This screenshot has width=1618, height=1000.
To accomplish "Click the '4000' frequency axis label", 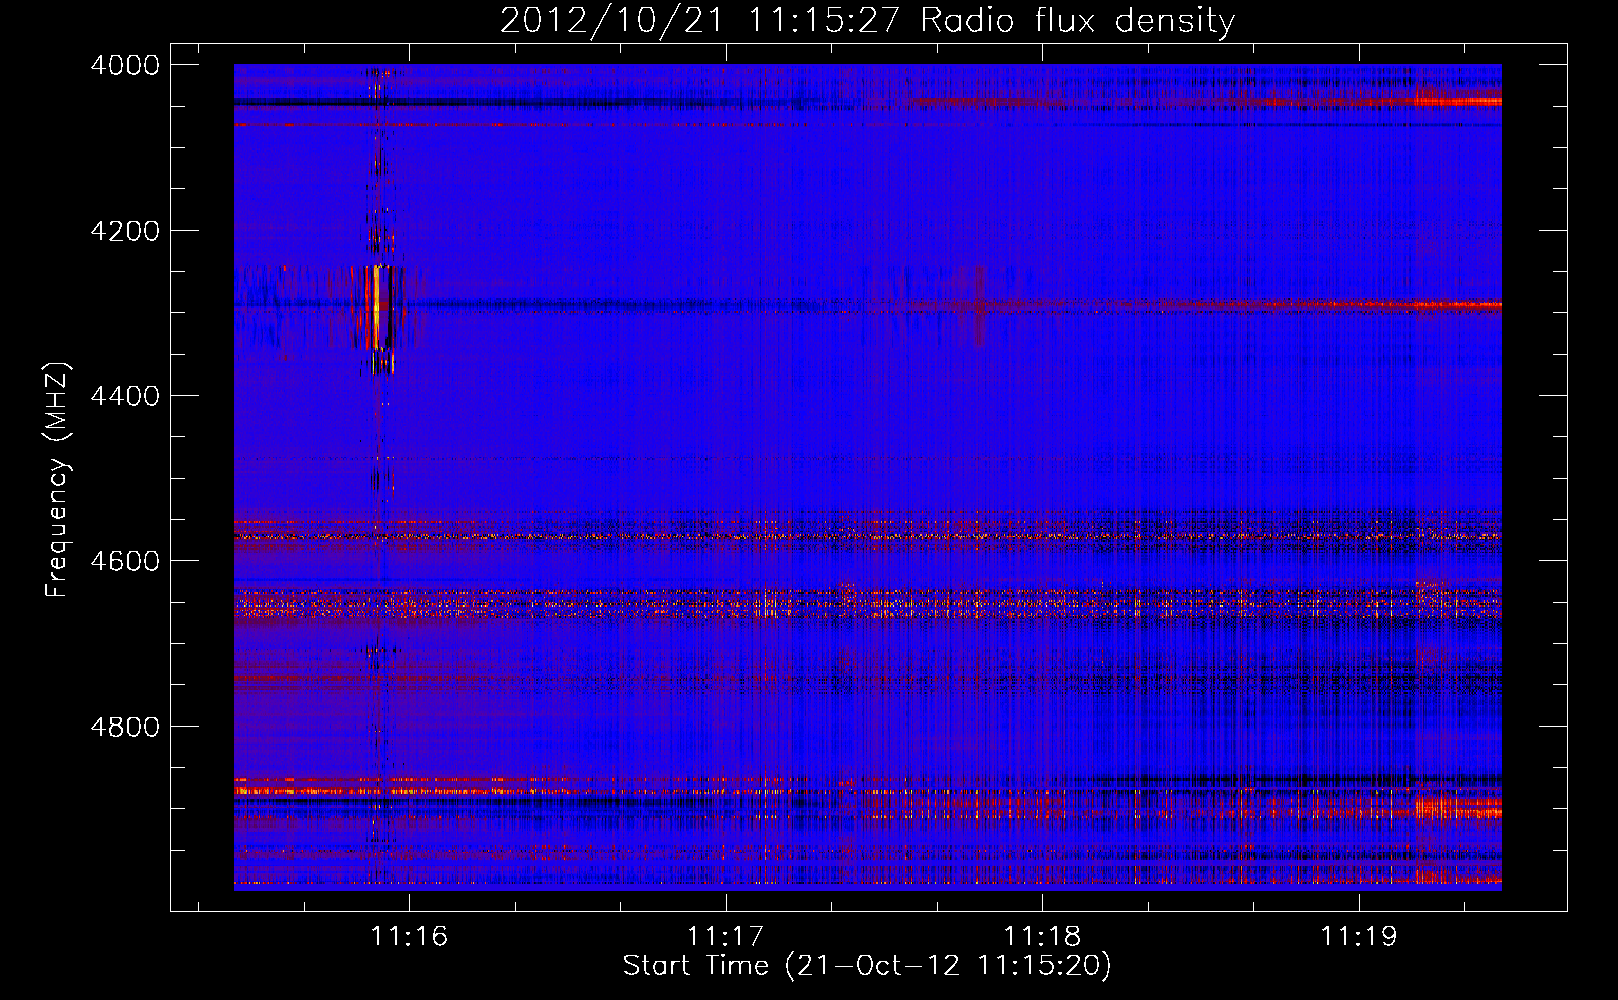I will pos(125,65).
